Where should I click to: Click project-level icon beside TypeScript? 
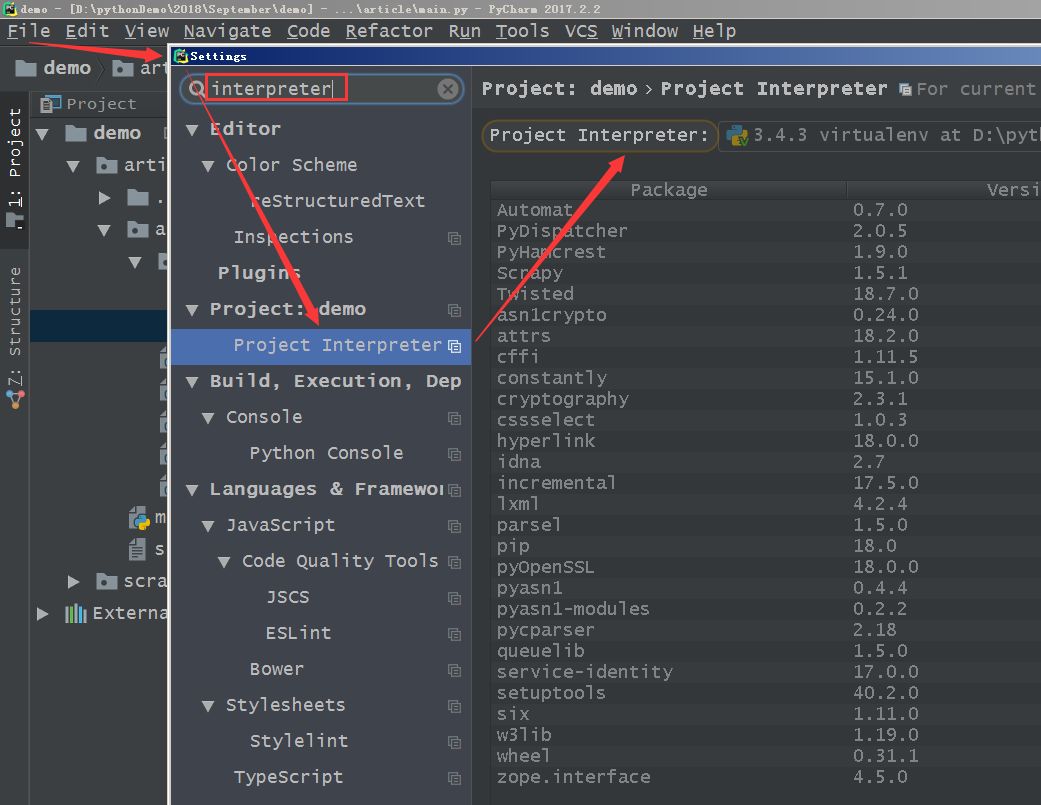tap(454, 778)
